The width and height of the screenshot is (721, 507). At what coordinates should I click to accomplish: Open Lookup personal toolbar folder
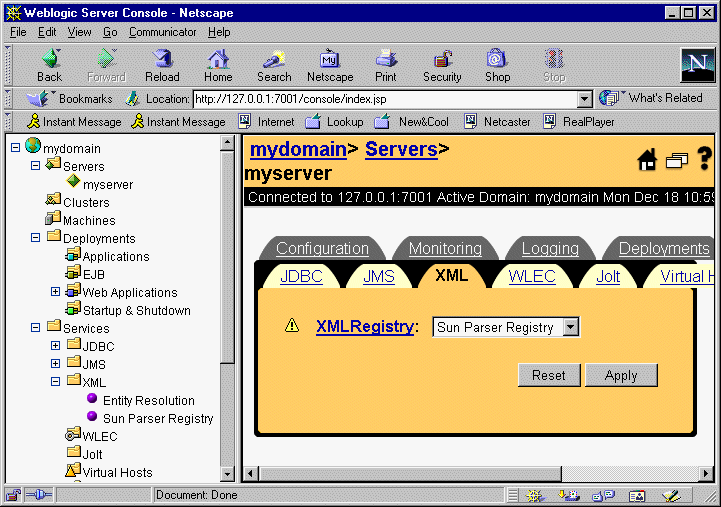334,122
